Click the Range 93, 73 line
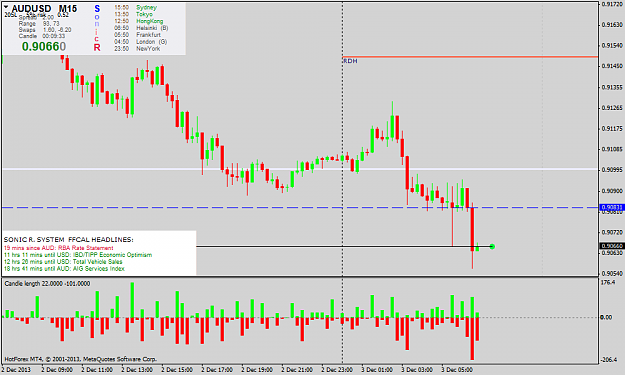This screenshot has width=625, height=375. [x=39, y=24]
